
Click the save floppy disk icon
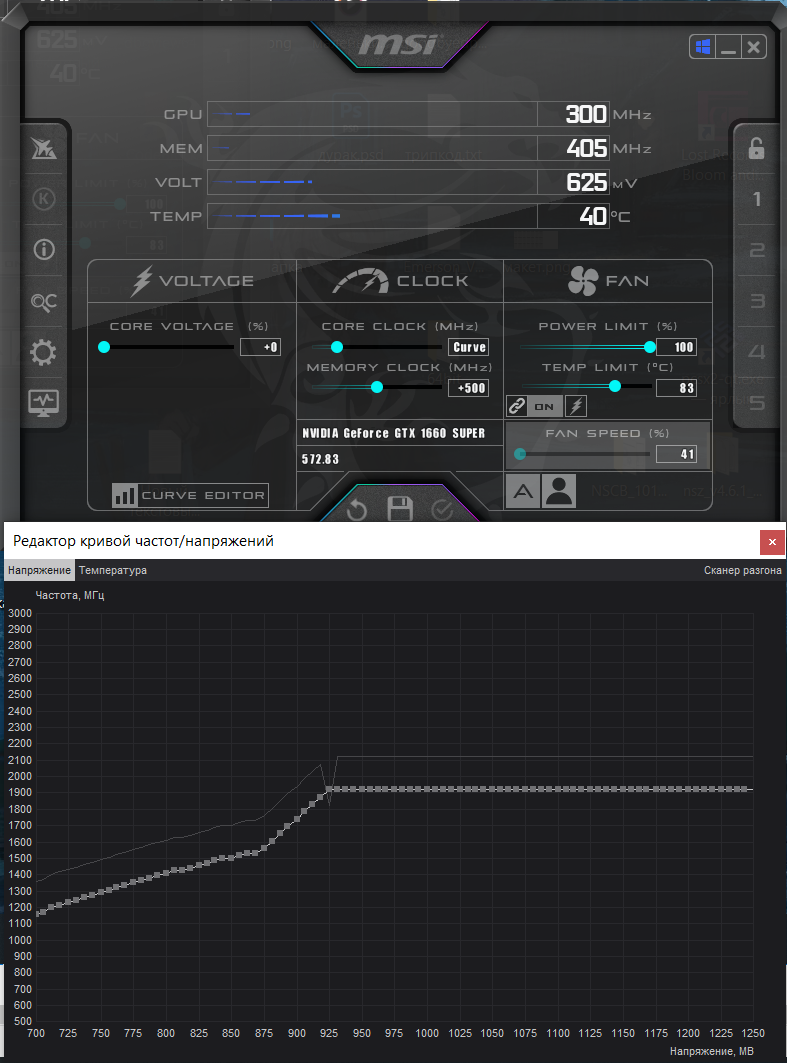(x=400, y=509)
